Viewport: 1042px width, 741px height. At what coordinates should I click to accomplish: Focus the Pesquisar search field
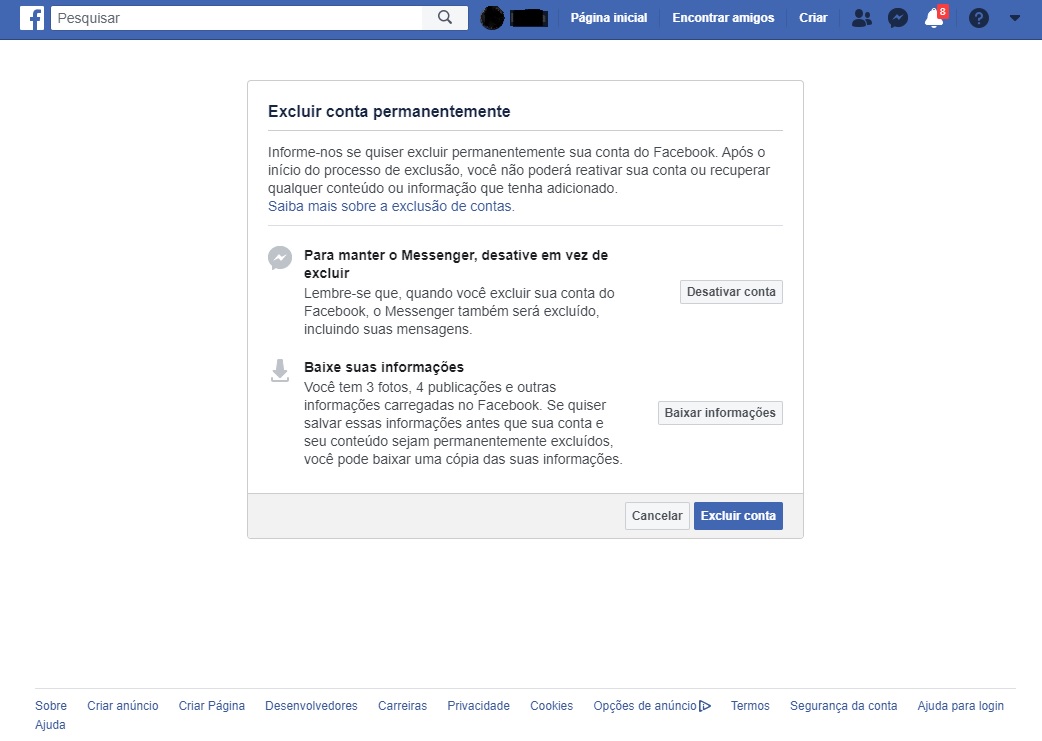click(236, 18)
